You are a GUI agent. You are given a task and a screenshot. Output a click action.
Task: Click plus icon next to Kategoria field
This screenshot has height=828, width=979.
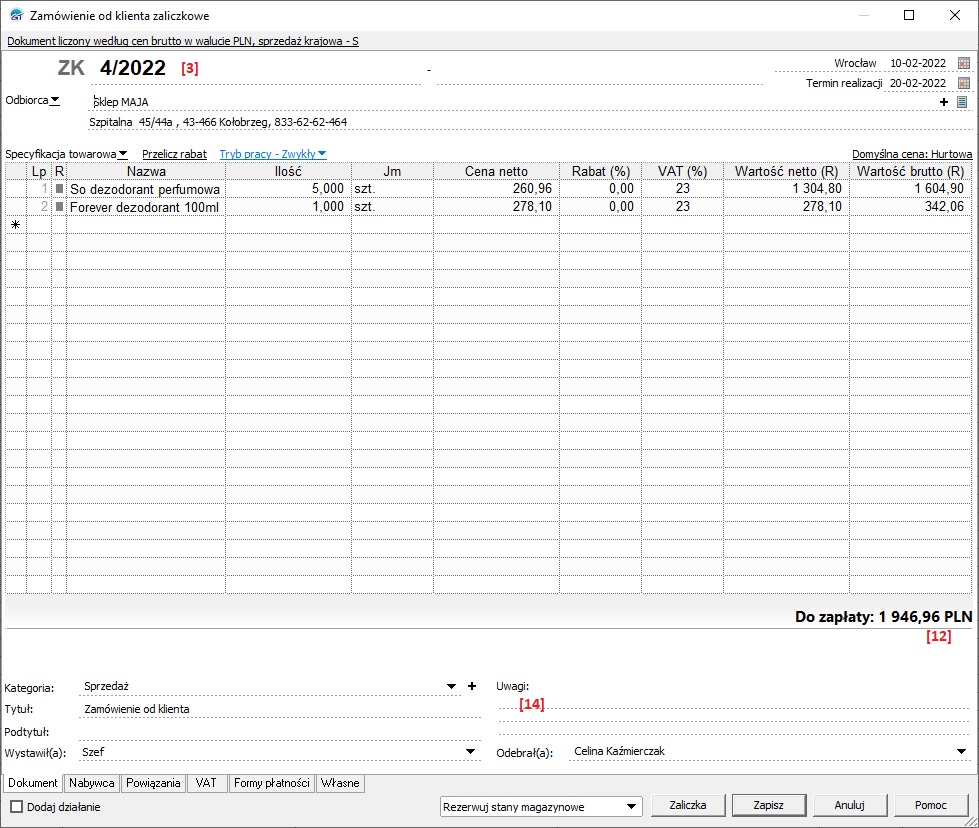(472, 686)
